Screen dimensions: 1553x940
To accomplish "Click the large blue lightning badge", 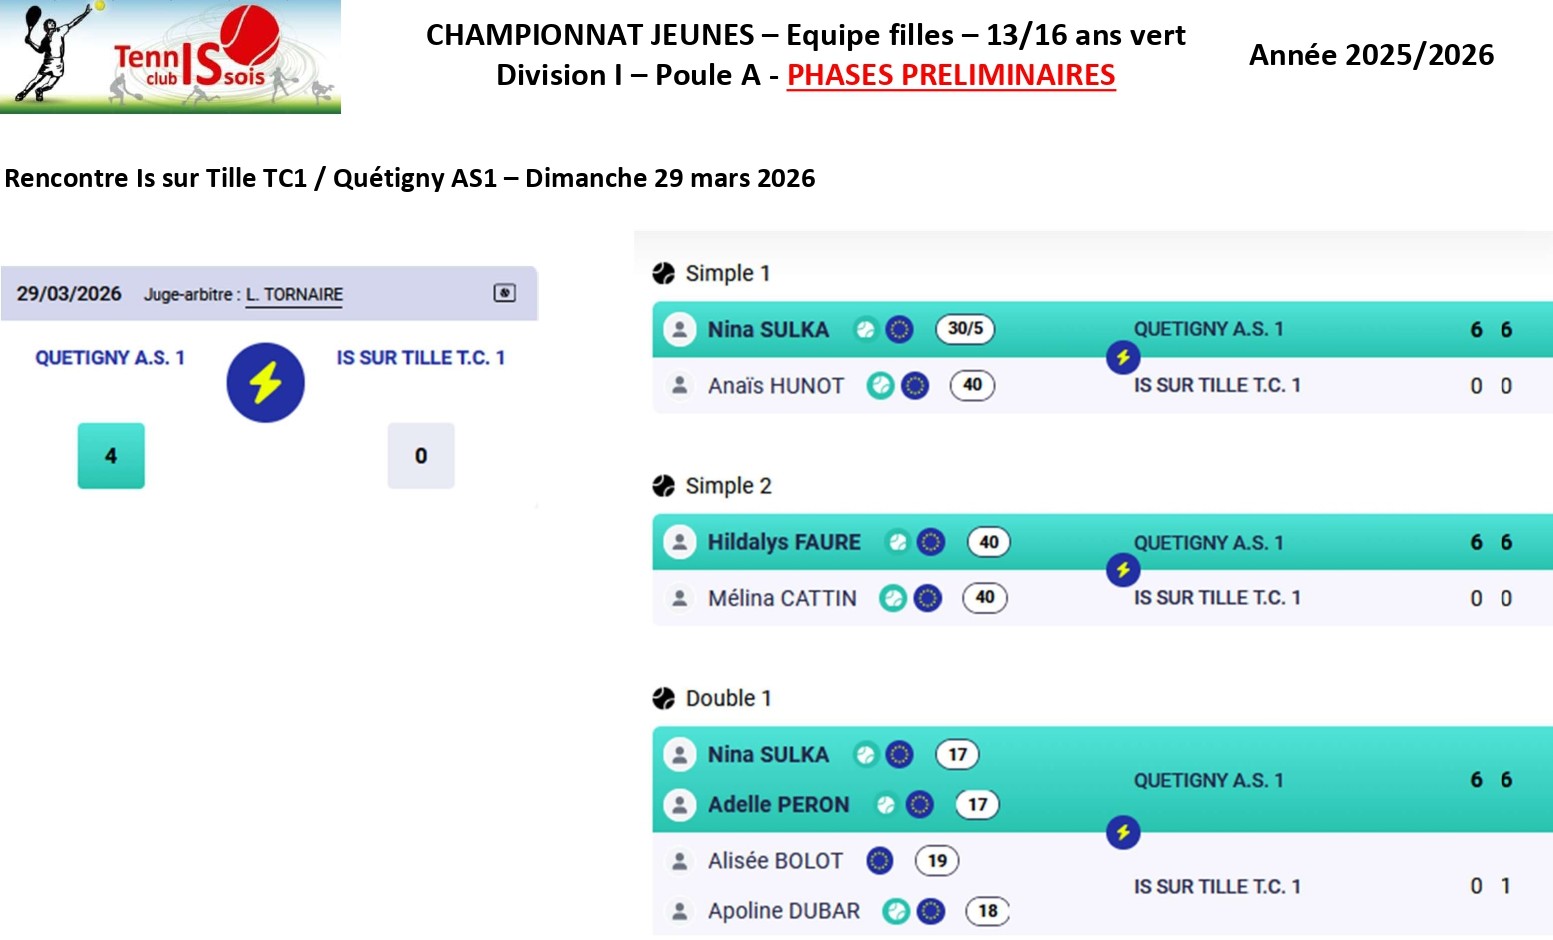I will click(265, 383).
